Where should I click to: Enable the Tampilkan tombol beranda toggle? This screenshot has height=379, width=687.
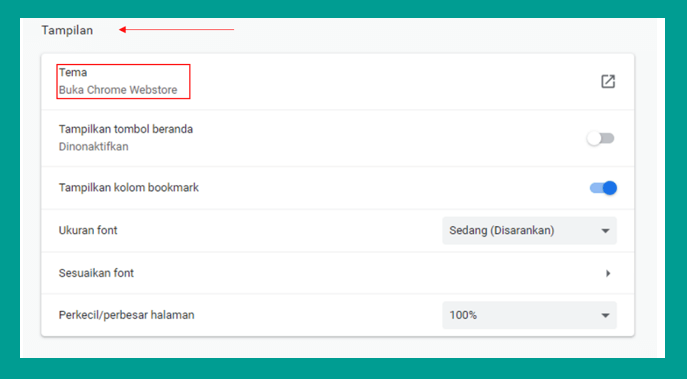pos(601,139)
